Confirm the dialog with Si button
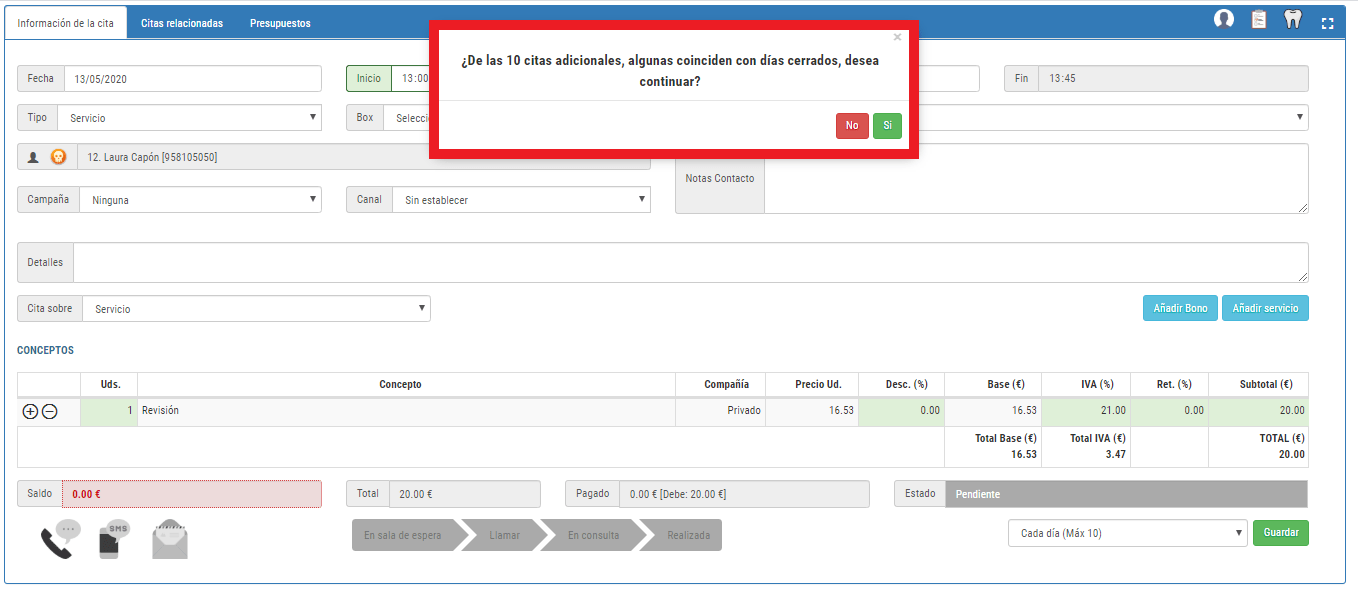The height and width of the screenshot is (610, 1358). click(887, 126)
